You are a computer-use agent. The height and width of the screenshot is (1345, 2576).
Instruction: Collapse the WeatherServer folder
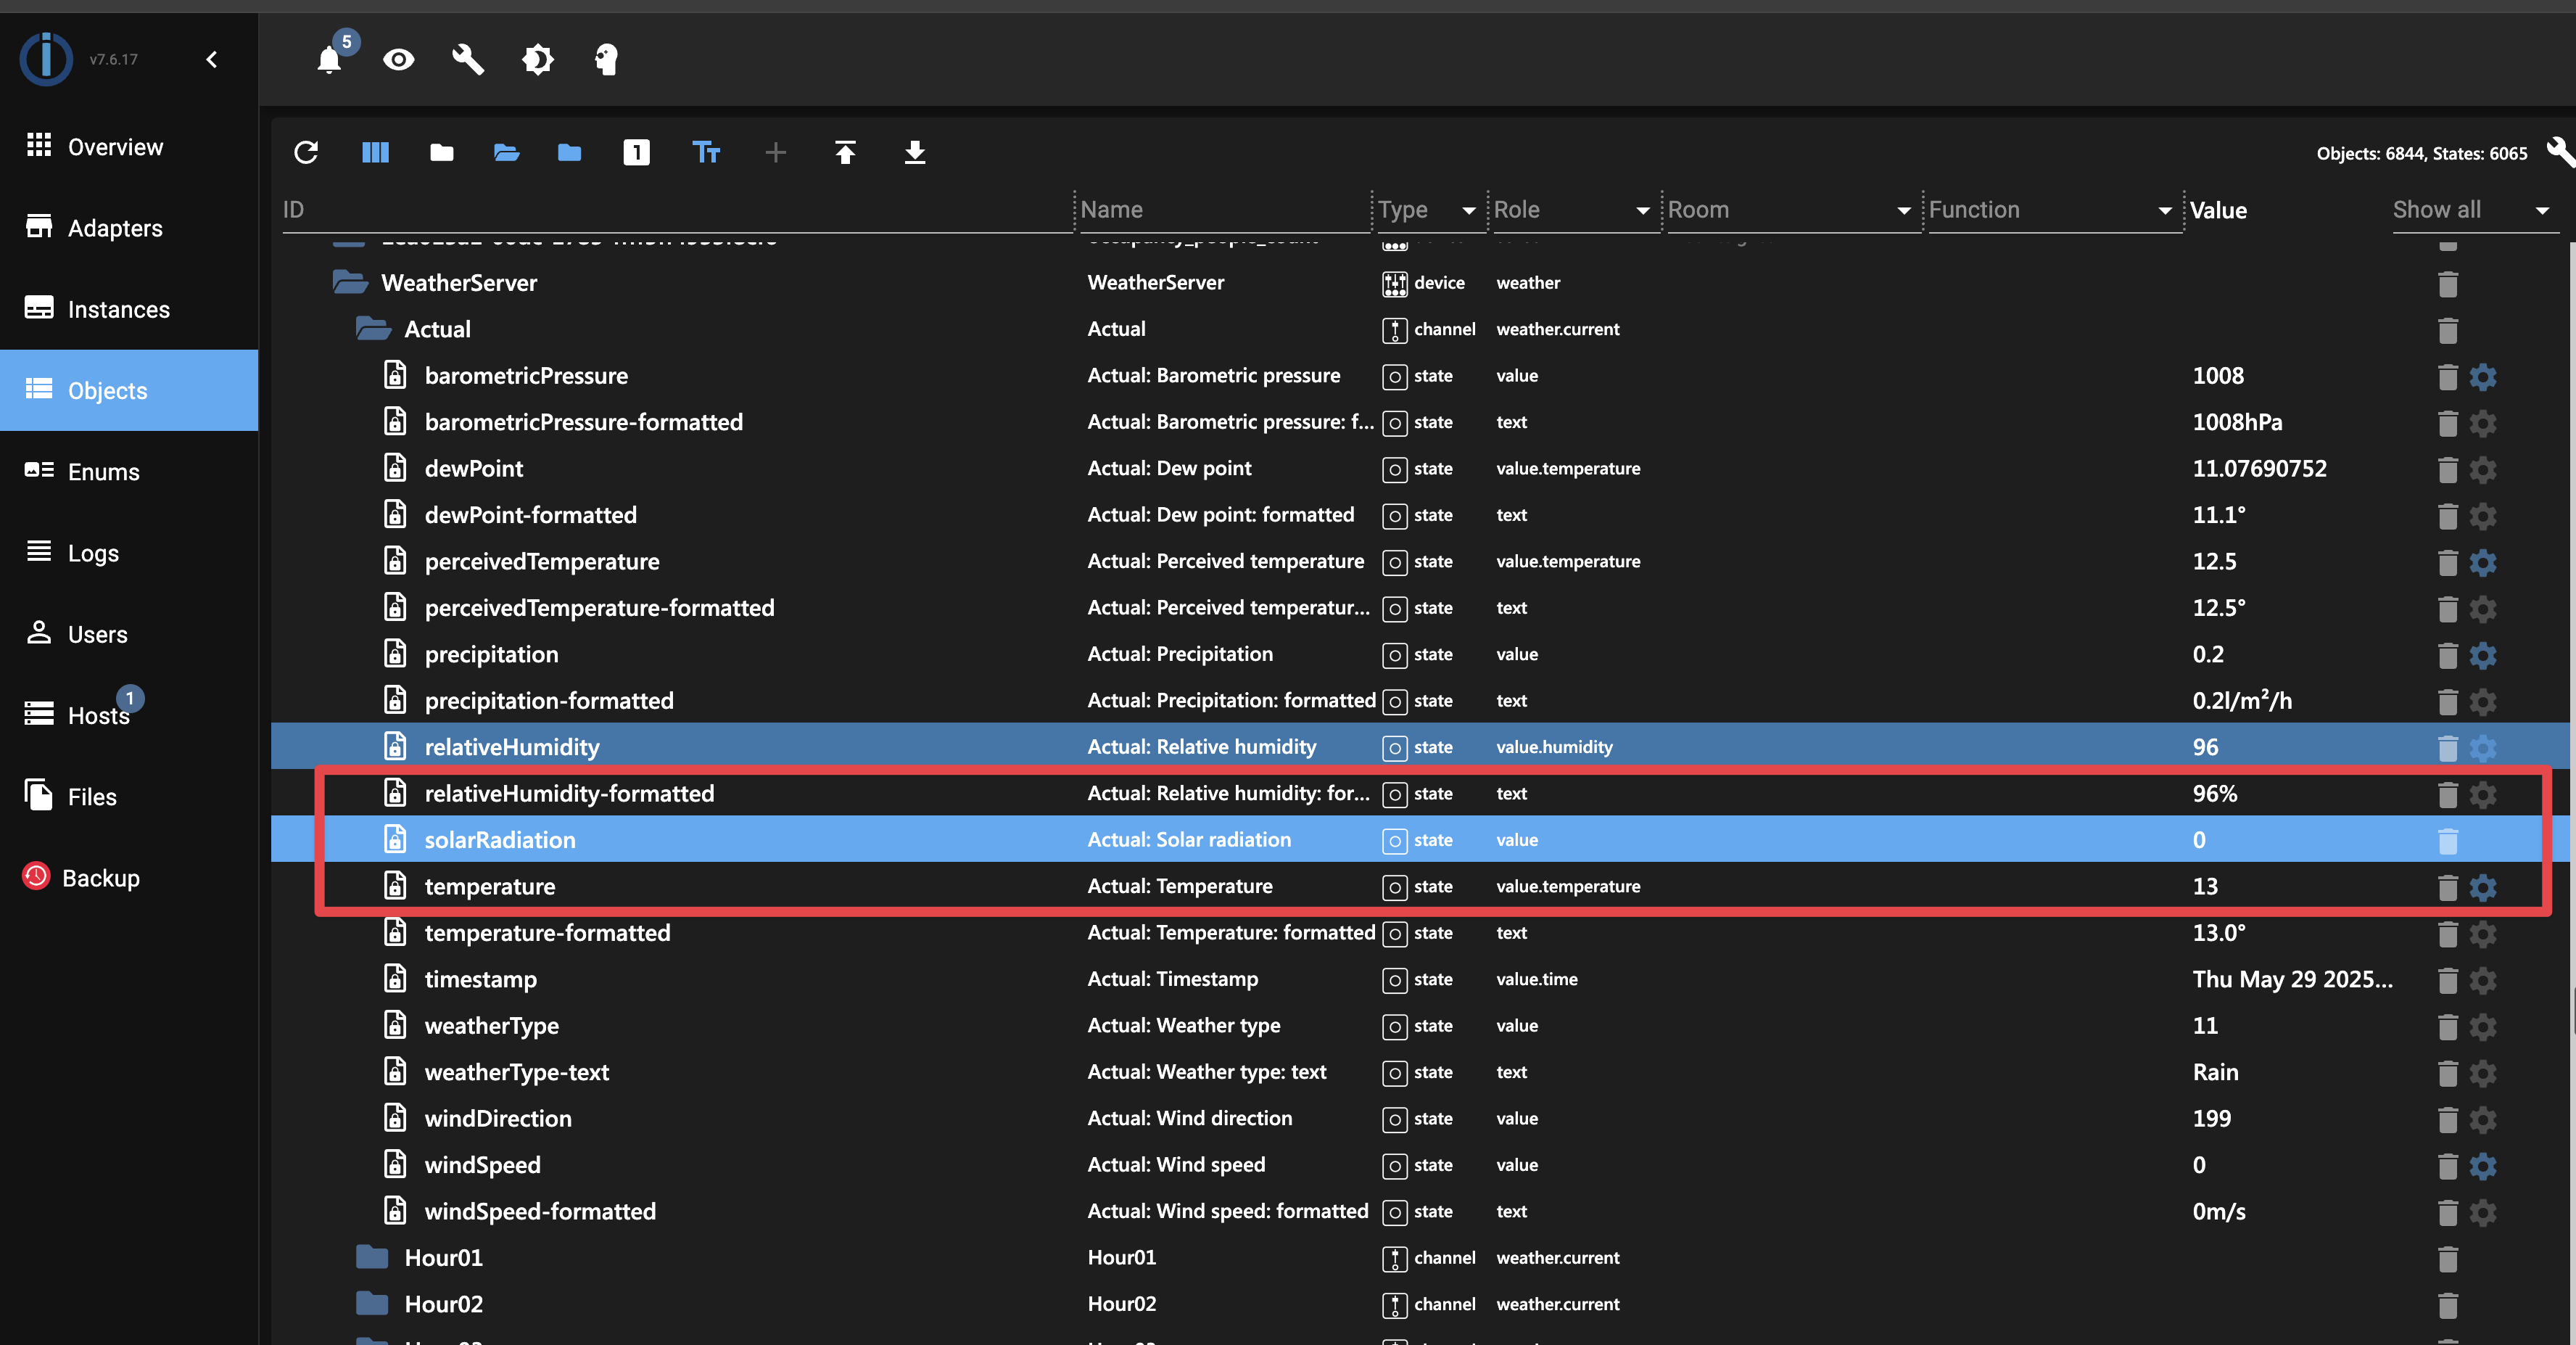[350, 283]
